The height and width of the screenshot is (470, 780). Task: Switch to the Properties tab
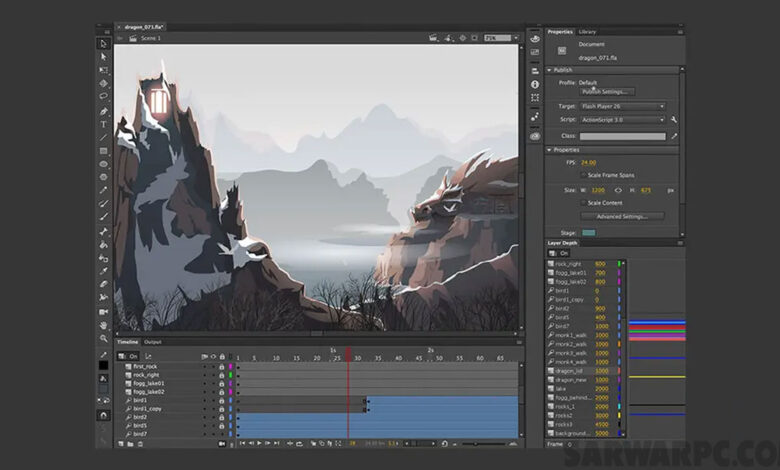coord(560,32)
